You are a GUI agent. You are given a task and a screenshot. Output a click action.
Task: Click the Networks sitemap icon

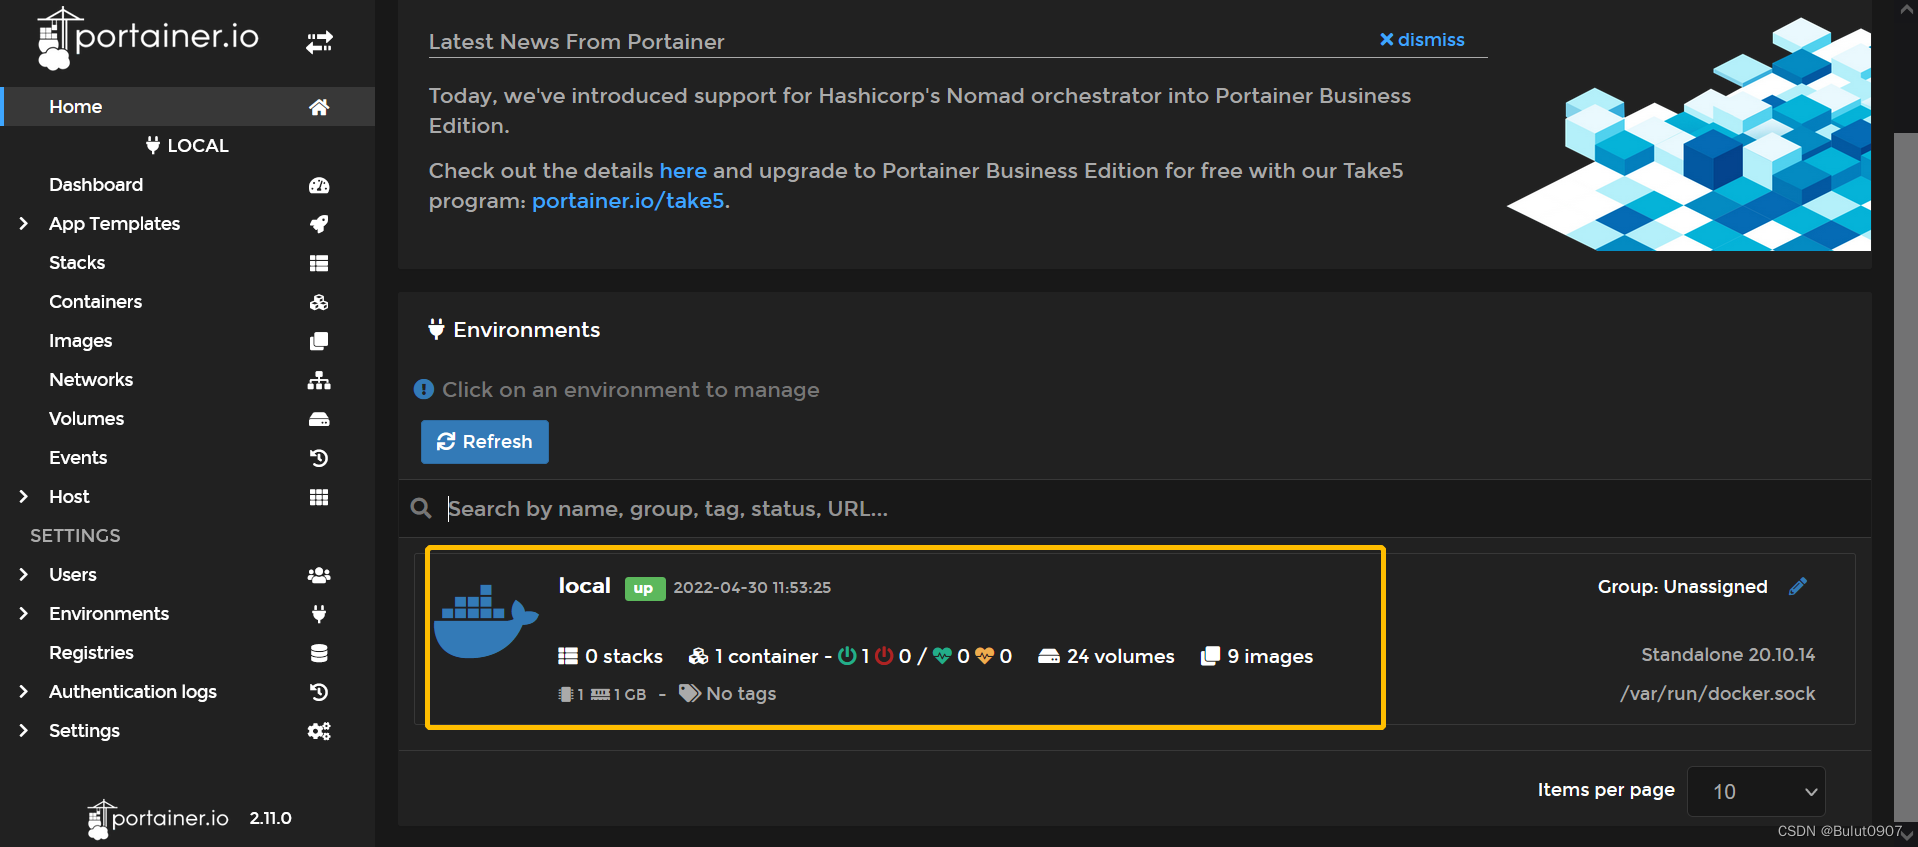[319, 380]
